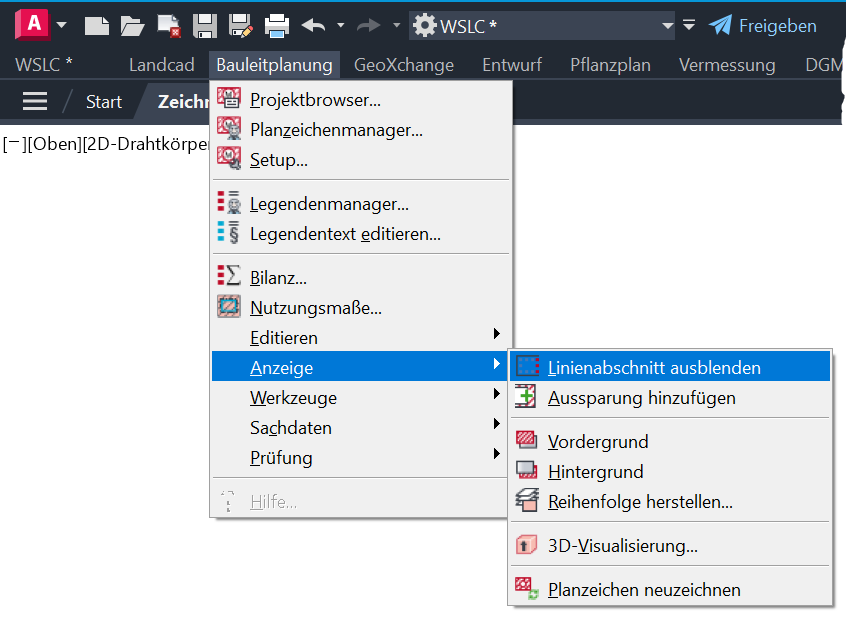Open the hamburger menu beside Start tab
This screenshot has height=620, width=846.
pos(35,102)
